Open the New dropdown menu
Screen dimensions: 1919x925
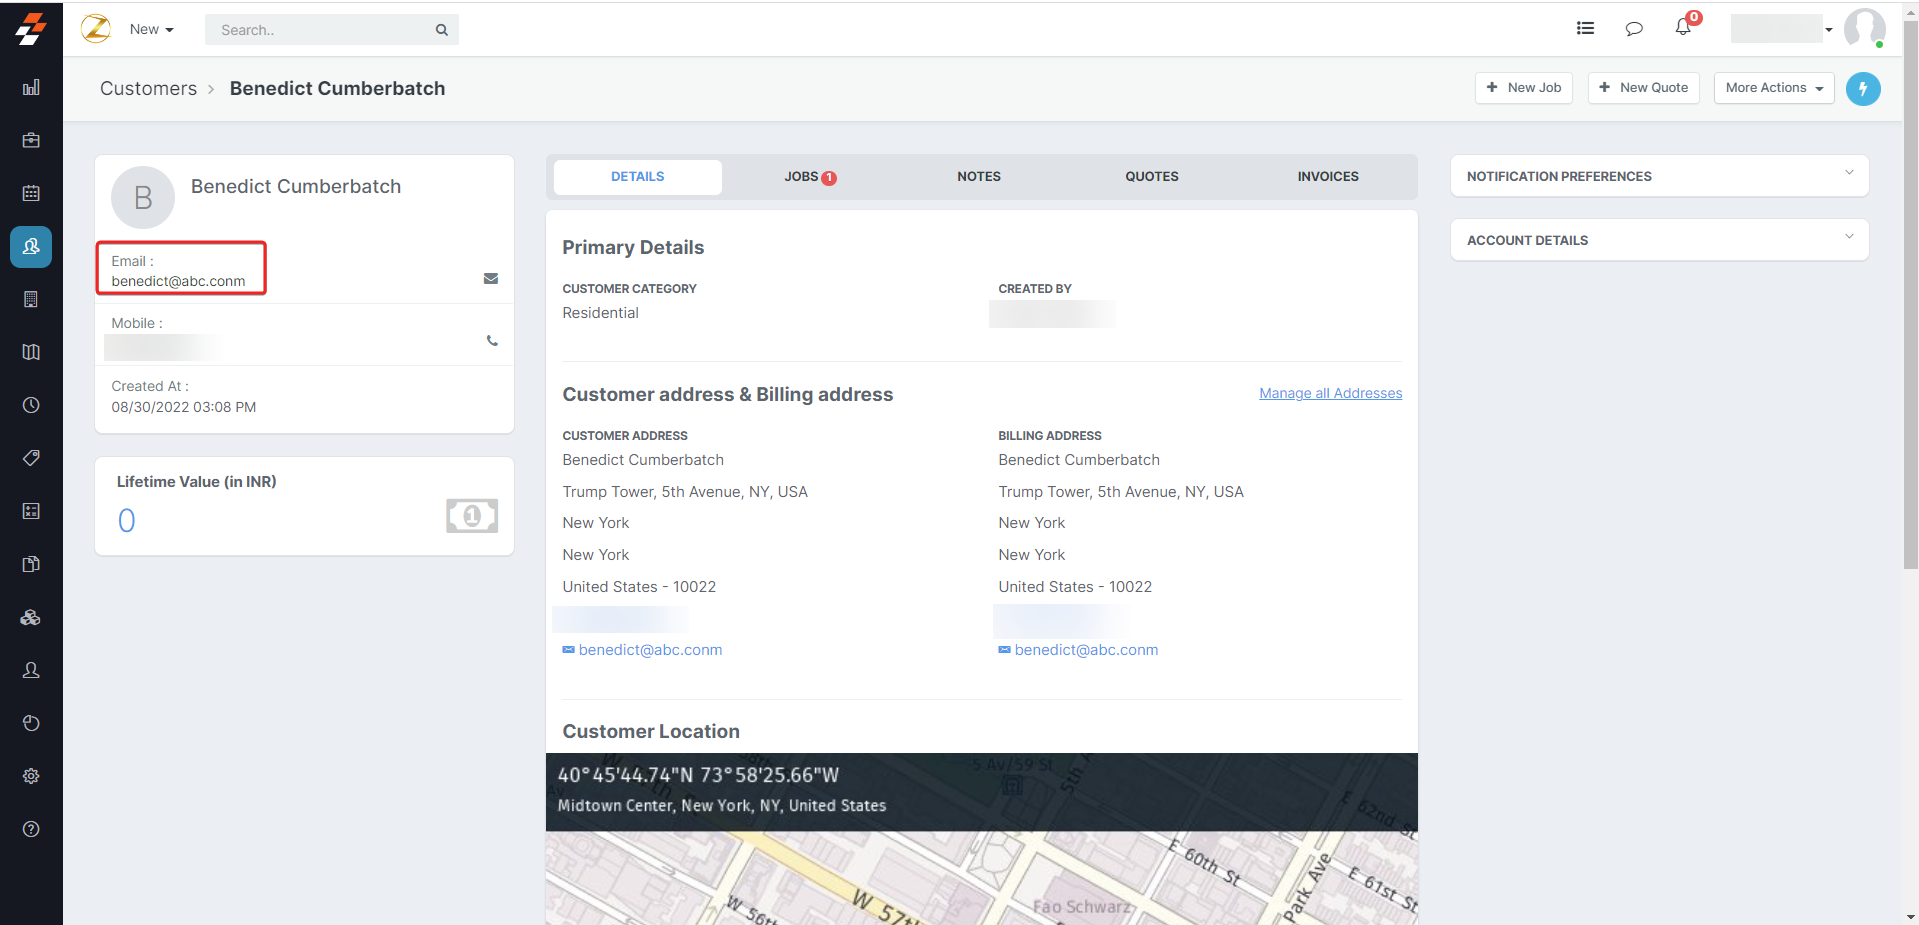click(x=151, y=30)
